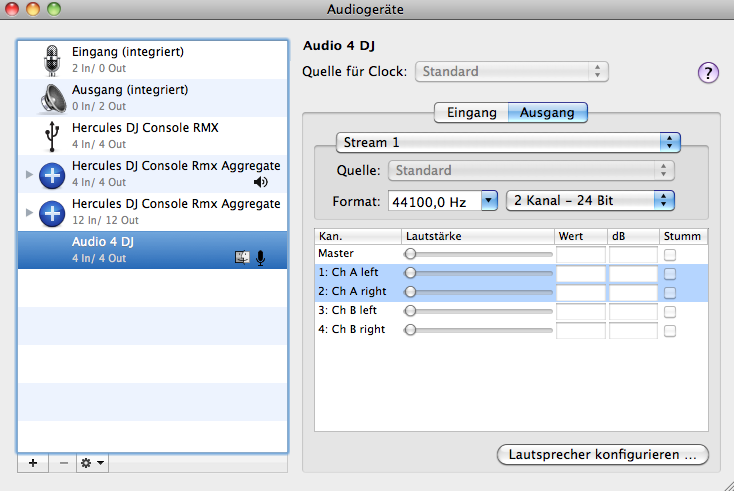
Task: Select the Master channel row label
Action: point(336,254)
